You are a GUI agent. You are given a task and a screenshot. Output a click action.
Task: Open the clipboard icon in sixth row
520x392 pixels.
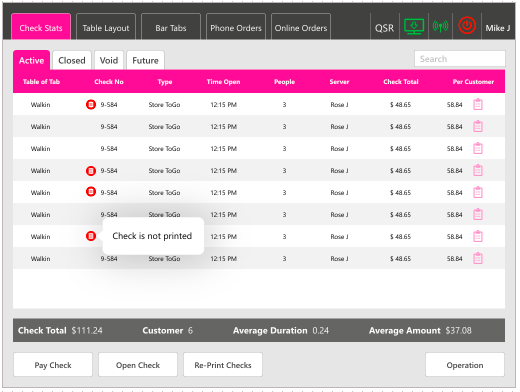pyautogui.click(x=478, y=214)
